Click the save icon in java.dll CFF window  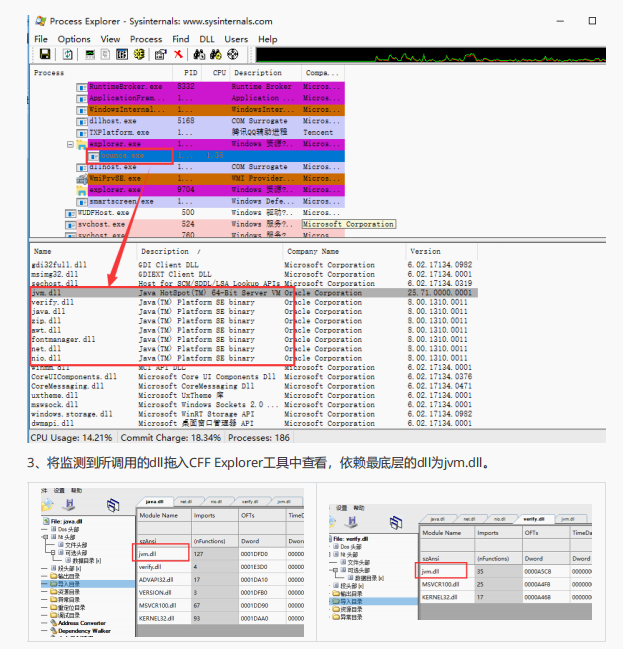pyautogui.click(x=68, y=505)
